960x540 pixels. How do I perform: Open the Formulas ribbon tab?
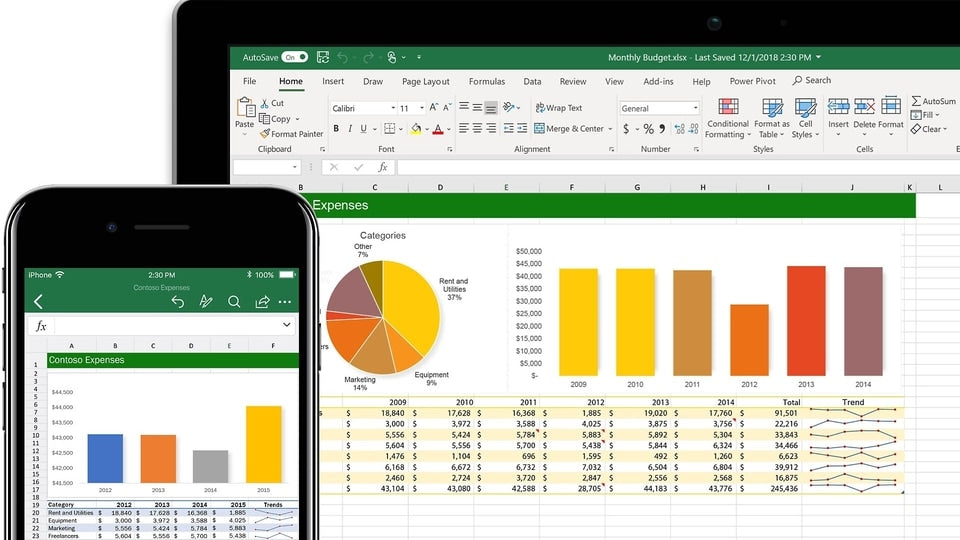(487, 82)
